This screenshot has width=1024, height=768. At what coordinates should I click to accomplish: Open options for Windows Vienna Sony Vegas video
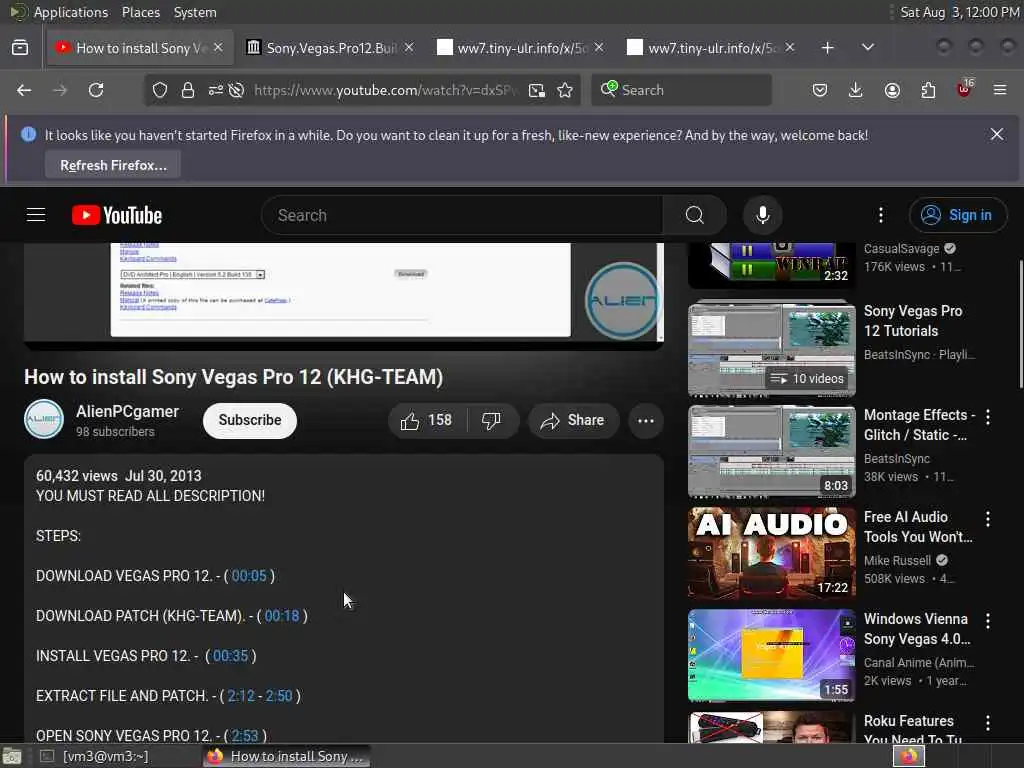point(987,620)
